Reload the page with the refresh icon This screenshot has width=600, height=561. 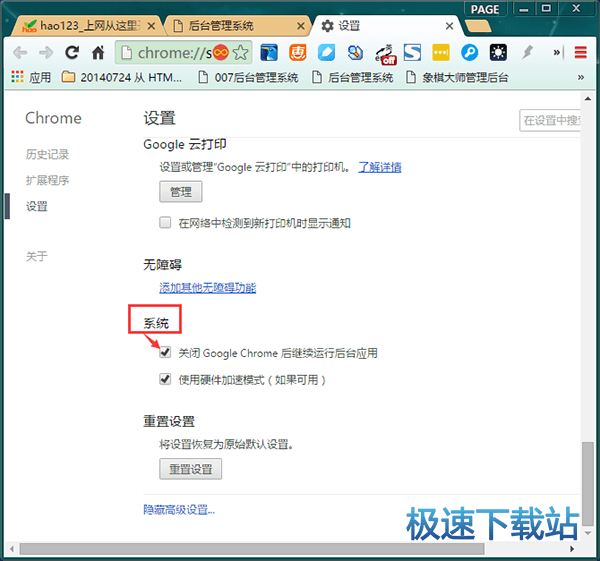pos(72,52)
